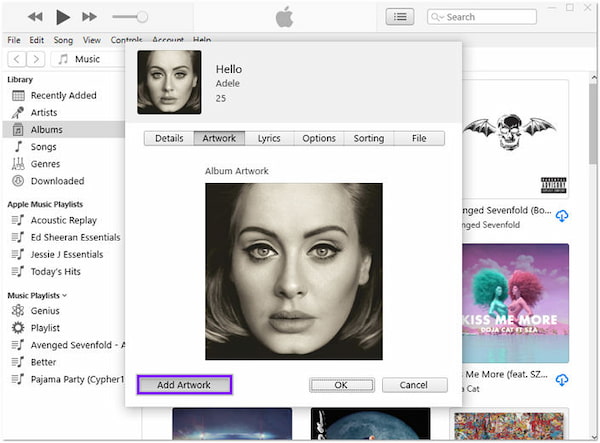This screenshot has width=600, height=443.
Task: Click the Downloaded arrow icon
Action: pyautogui.click(x=18, y=181)
